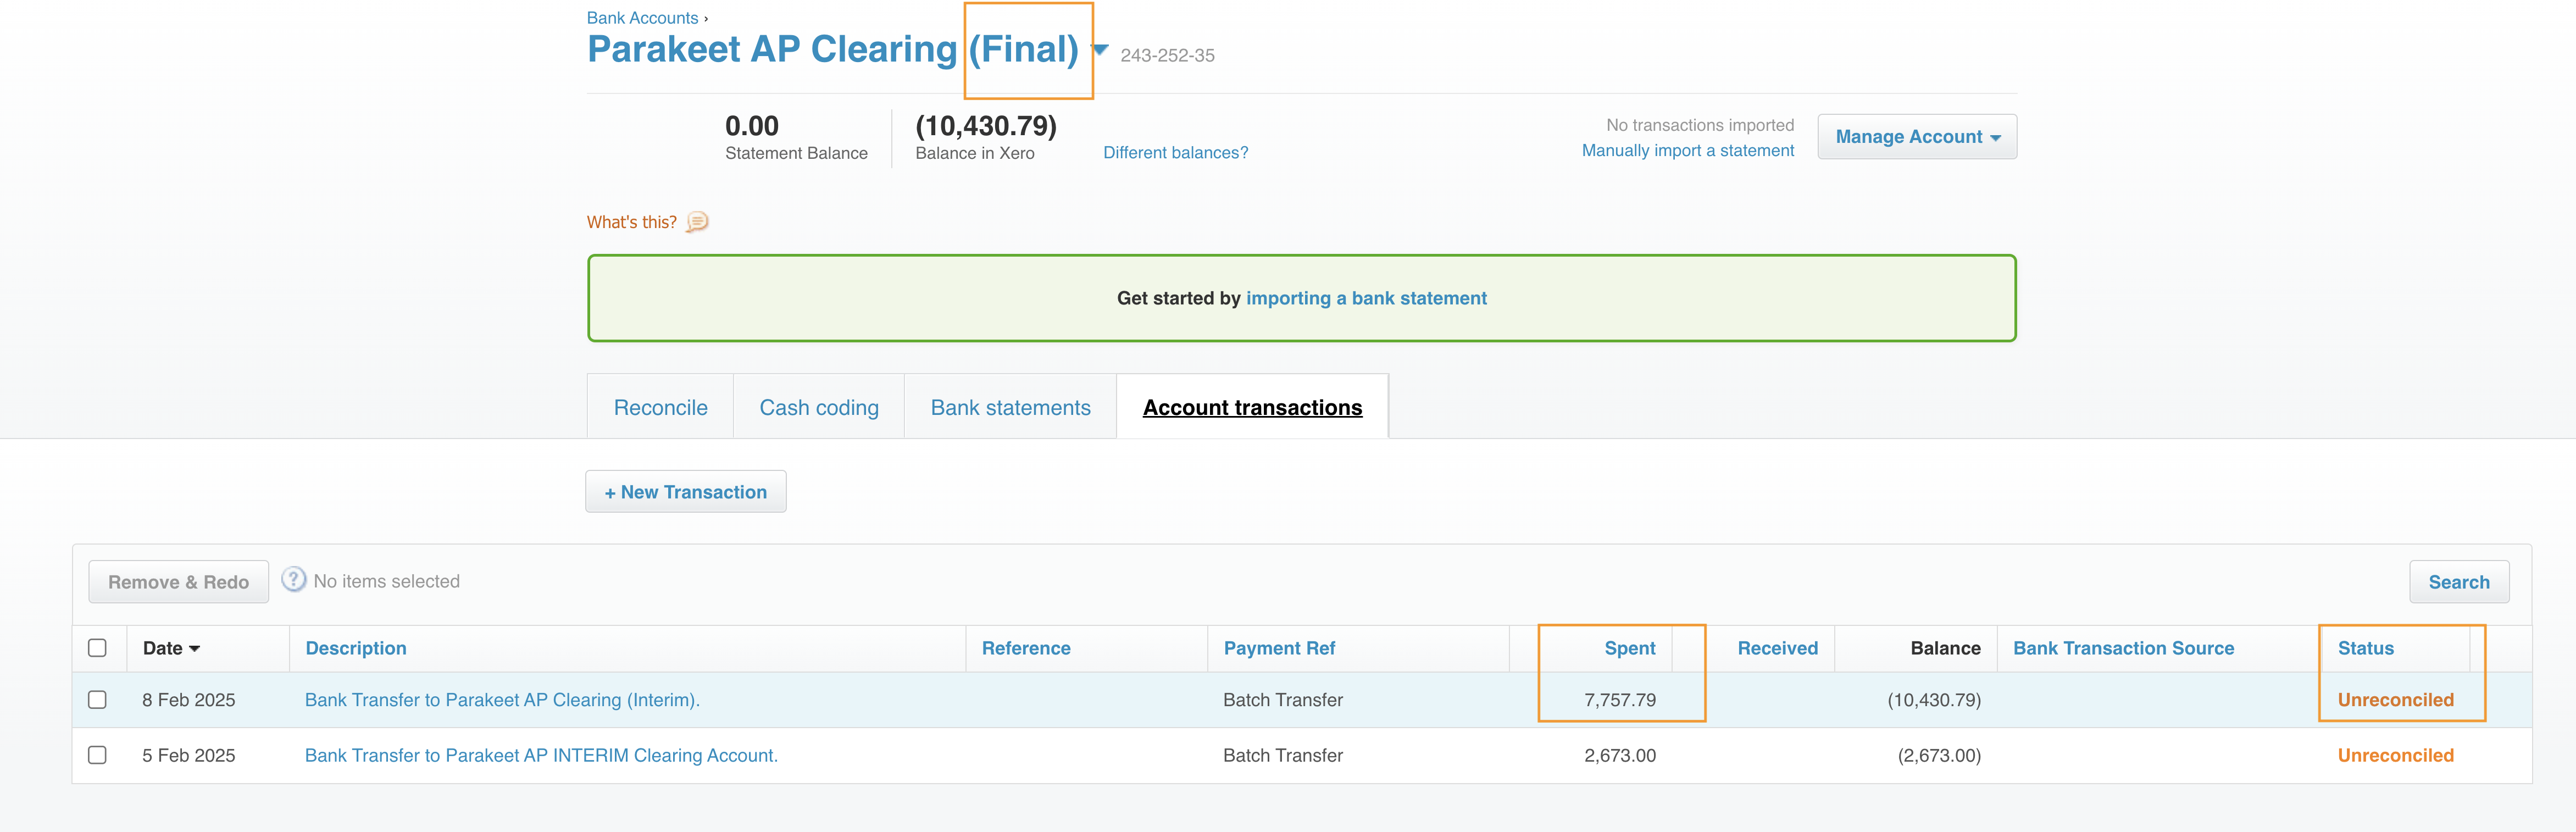Viewport: 2576px width, 832px height.
Task: Open the Manage Account dropdown
Action: (1916, 137)
